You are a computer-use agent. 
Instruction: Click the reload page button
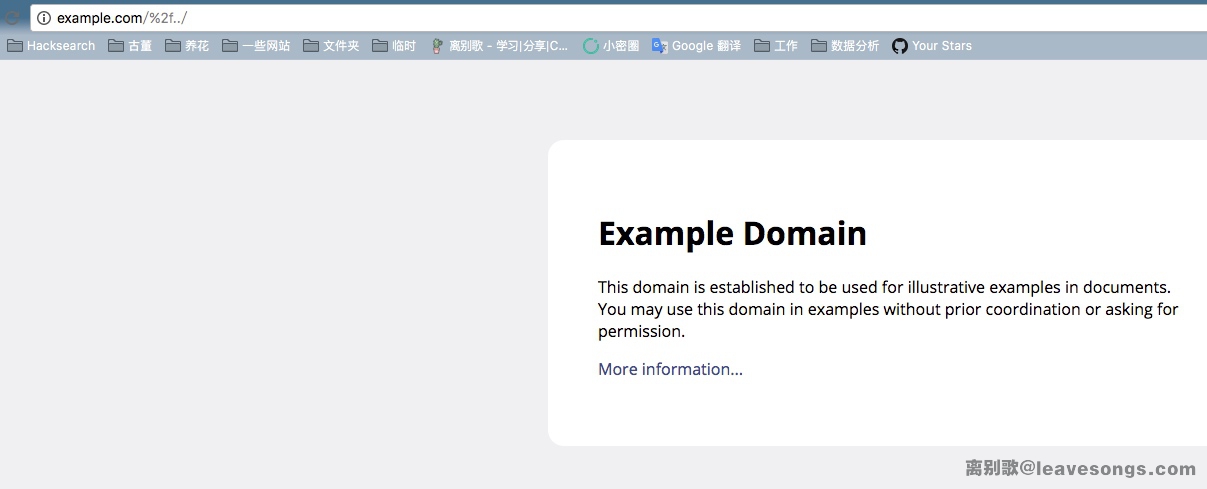[12, 18]
